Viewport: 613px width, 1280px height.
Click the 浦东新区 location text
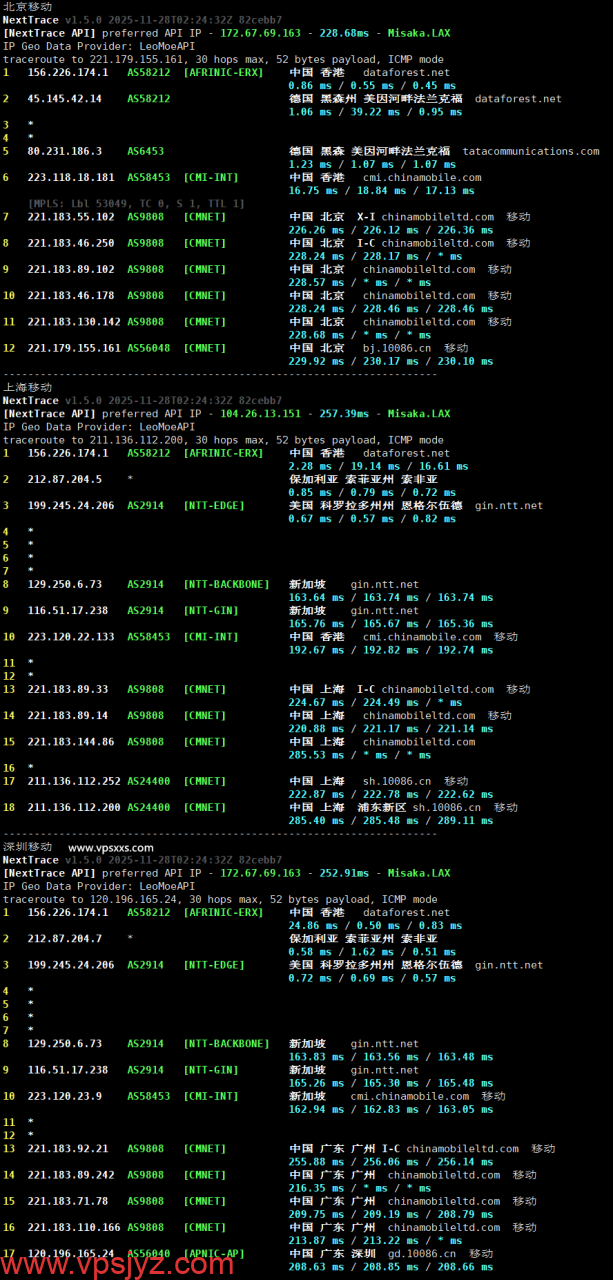point(381,807)
